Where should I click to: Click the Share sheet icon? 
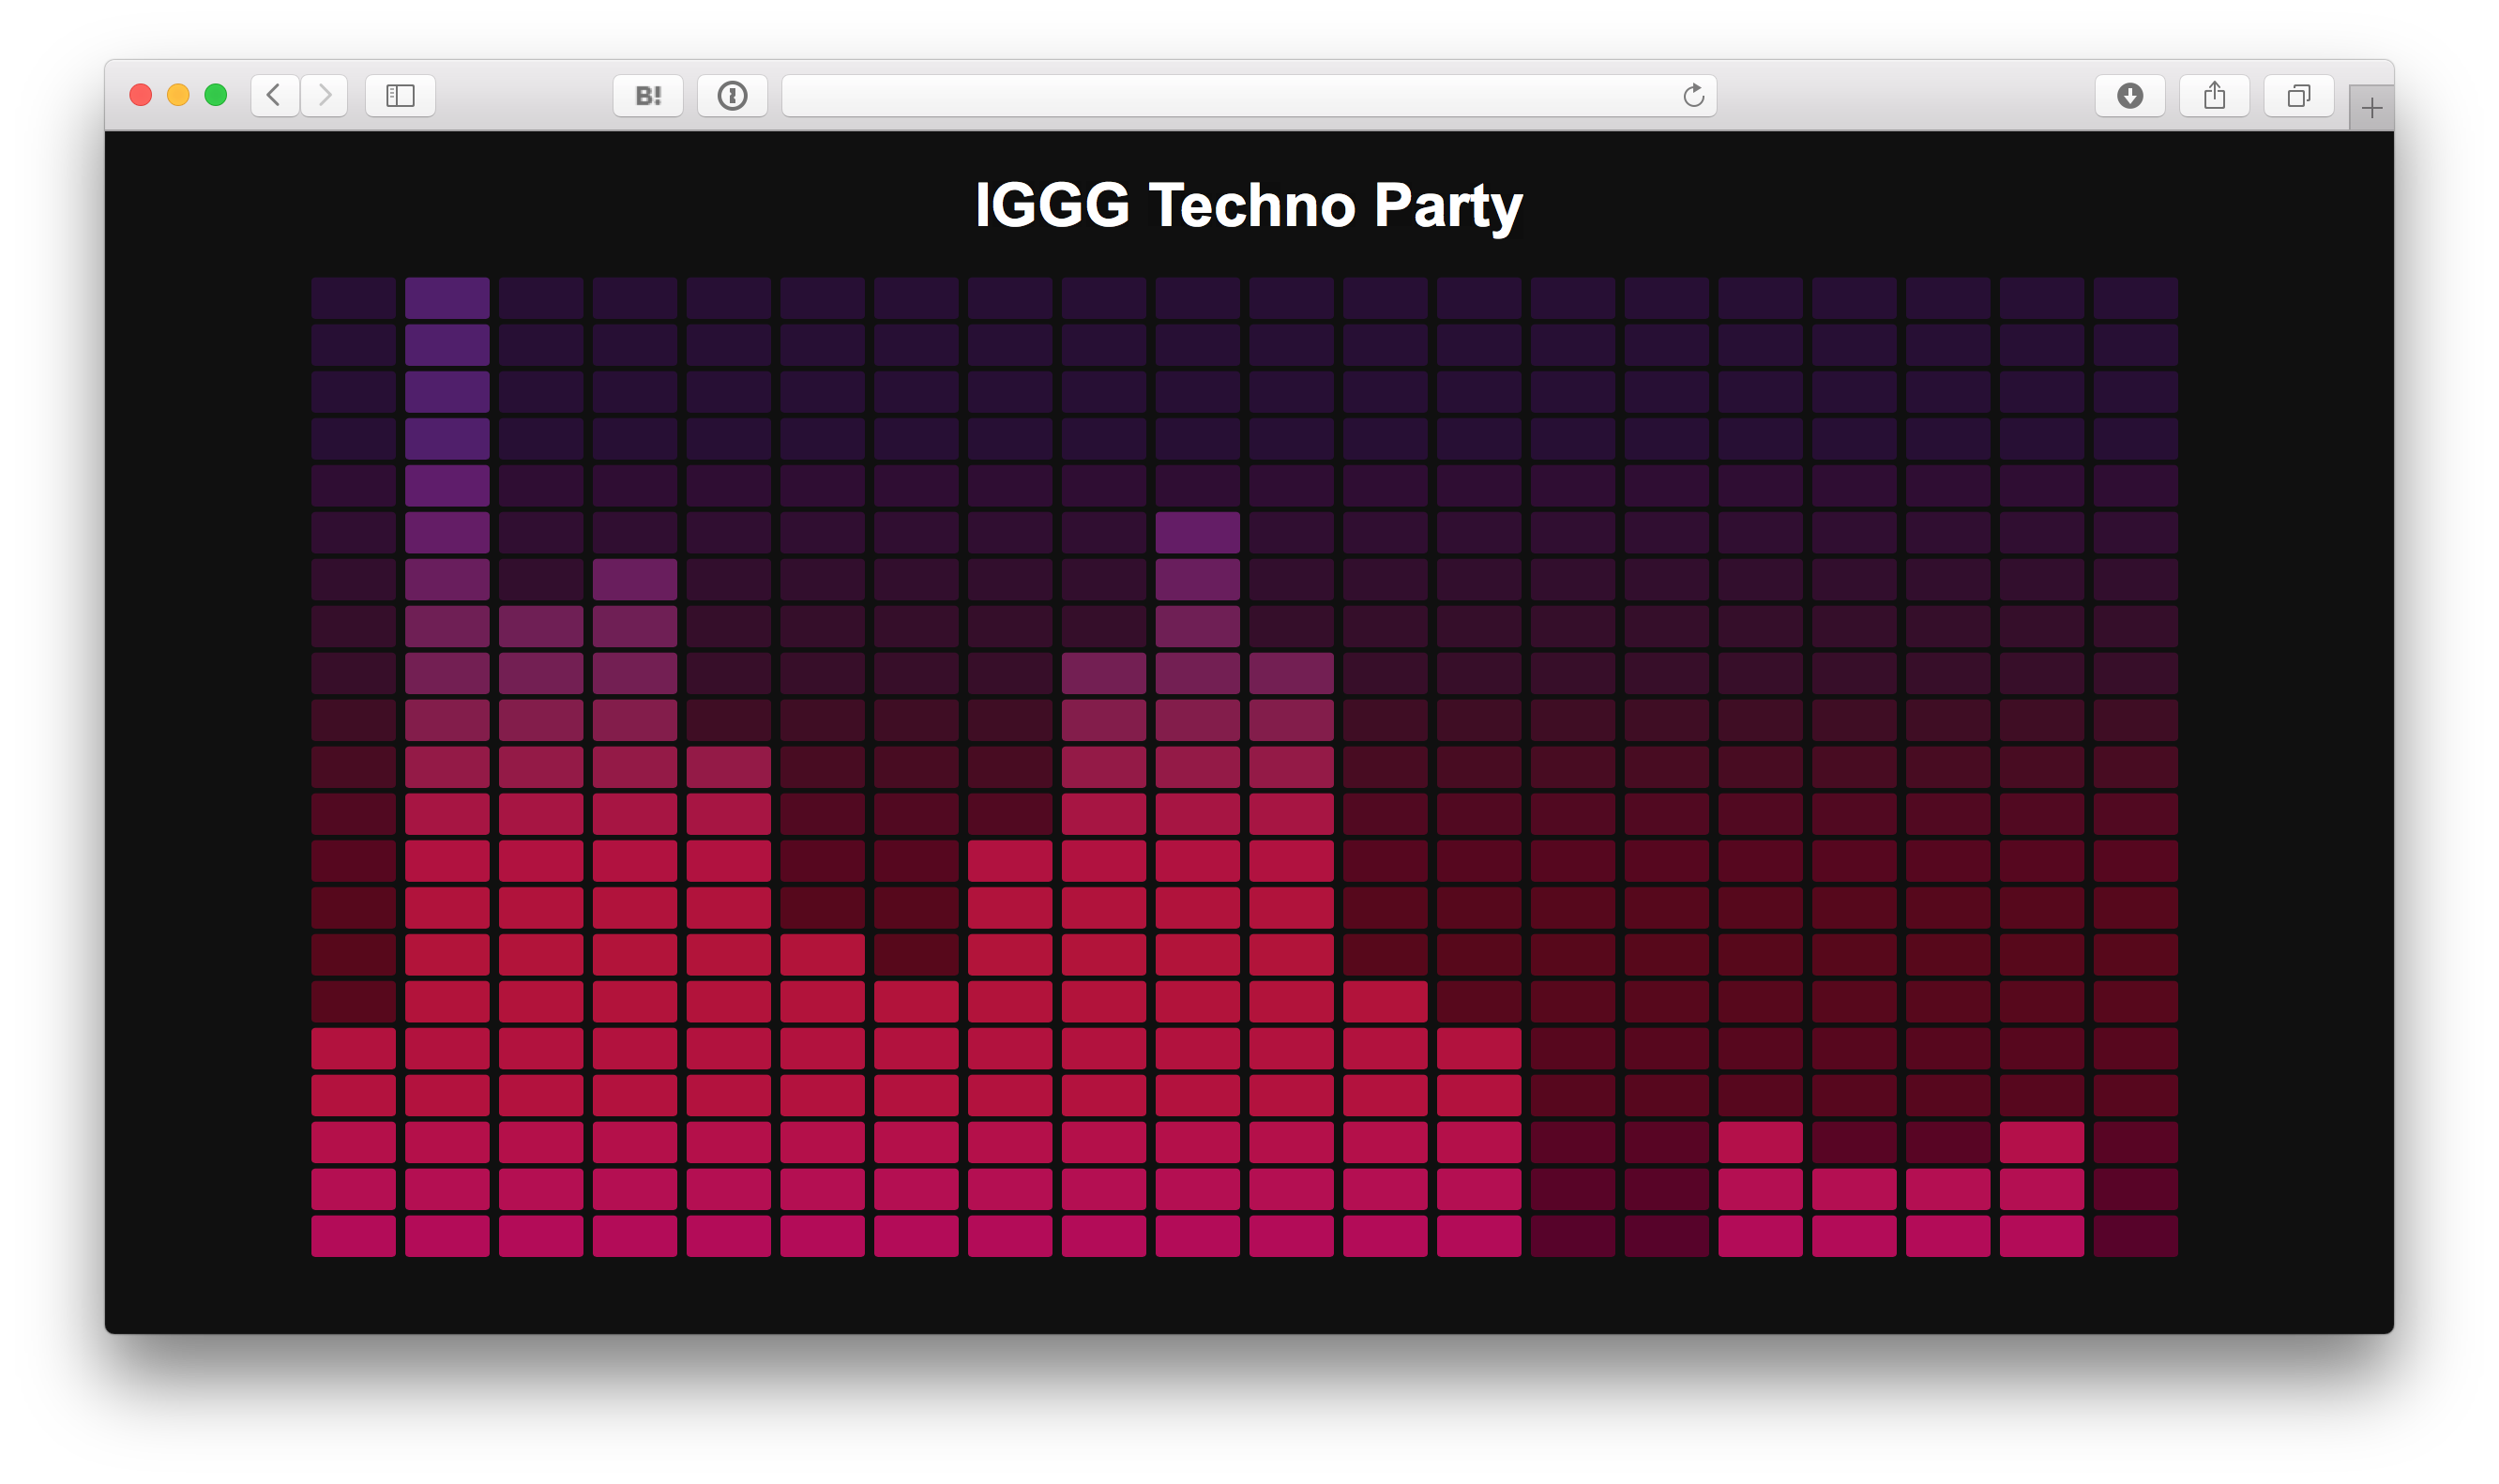[2214, 95]
